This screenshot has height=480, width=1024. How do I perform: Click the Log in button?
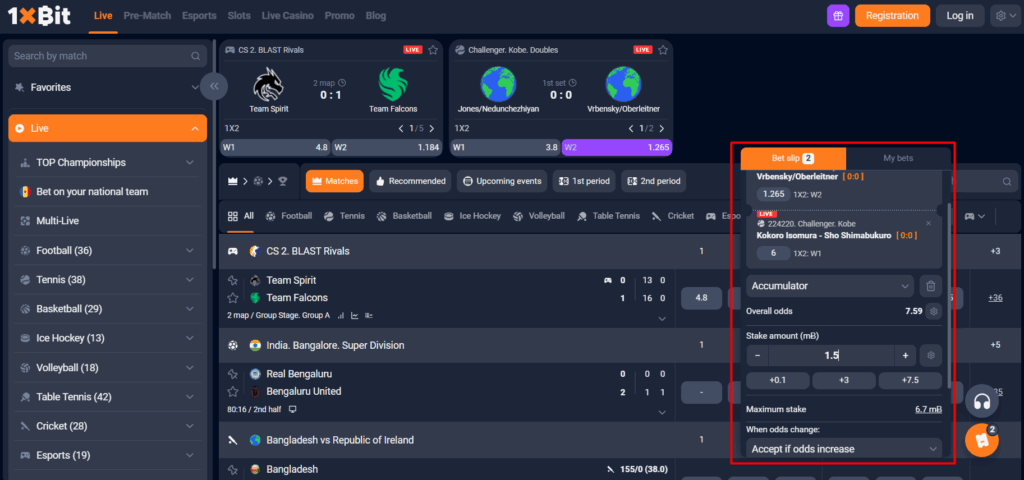point(960,16)
